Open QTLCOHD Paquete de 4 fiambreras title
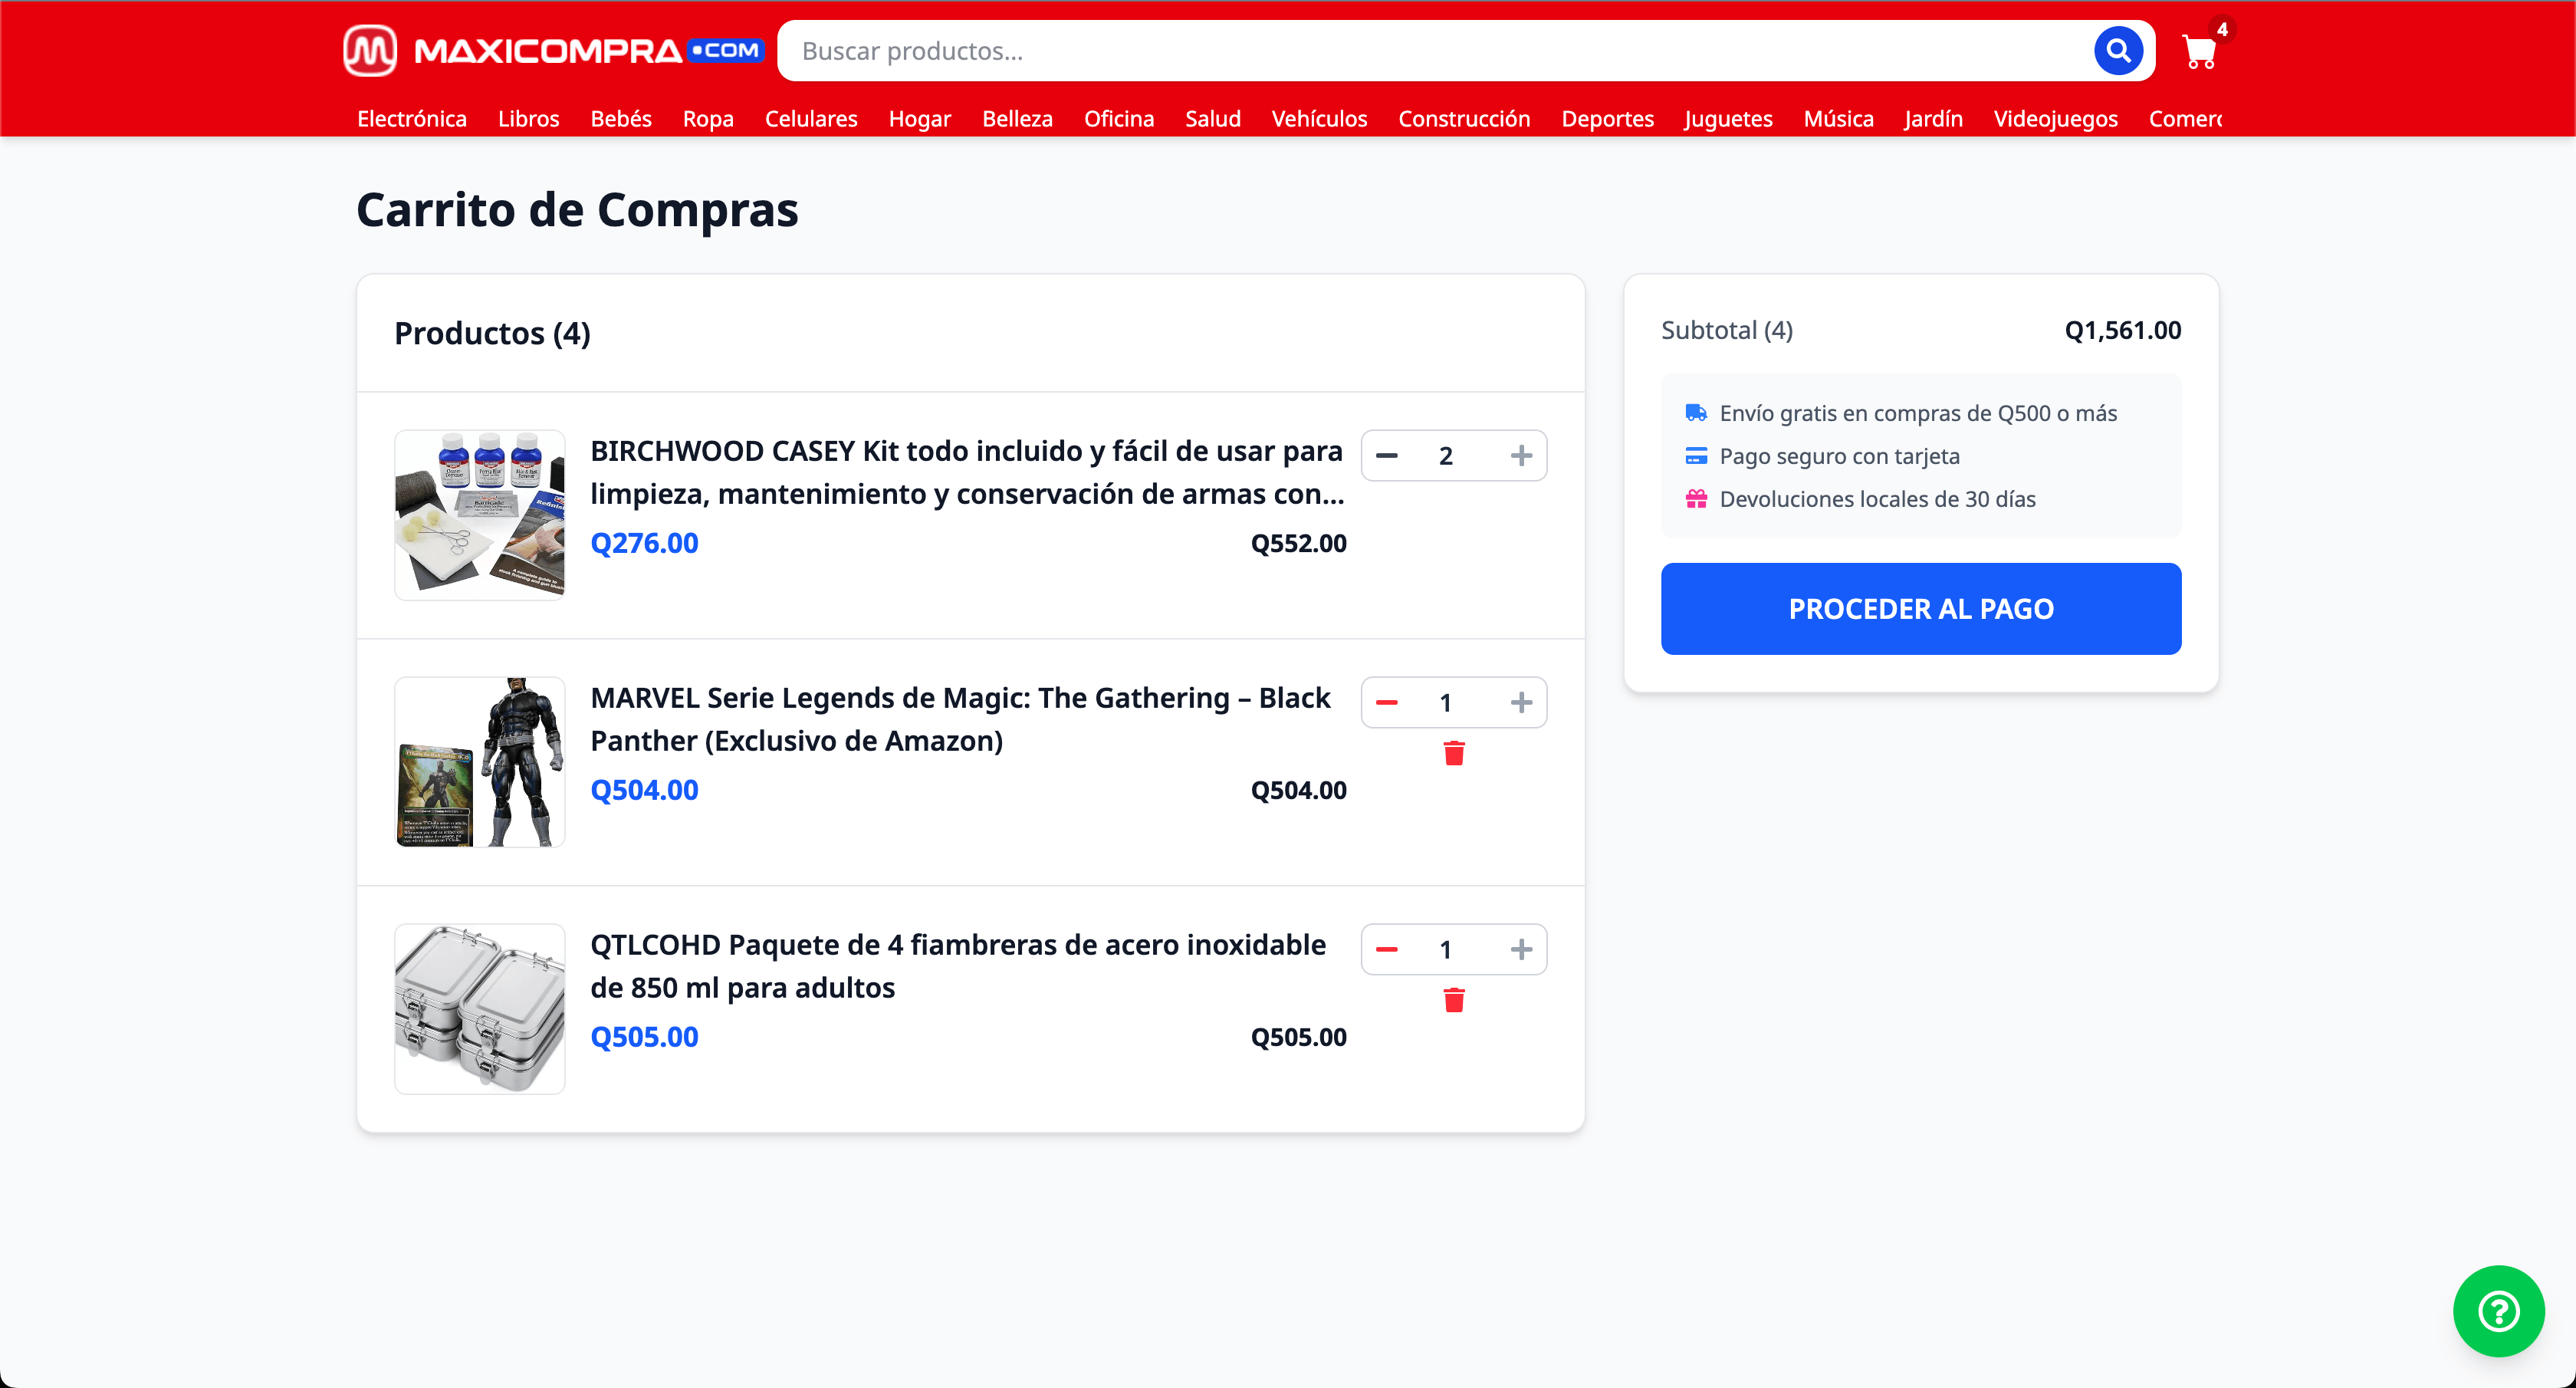The height and width of the screenshot is (1388, 2576). point(958,966)
